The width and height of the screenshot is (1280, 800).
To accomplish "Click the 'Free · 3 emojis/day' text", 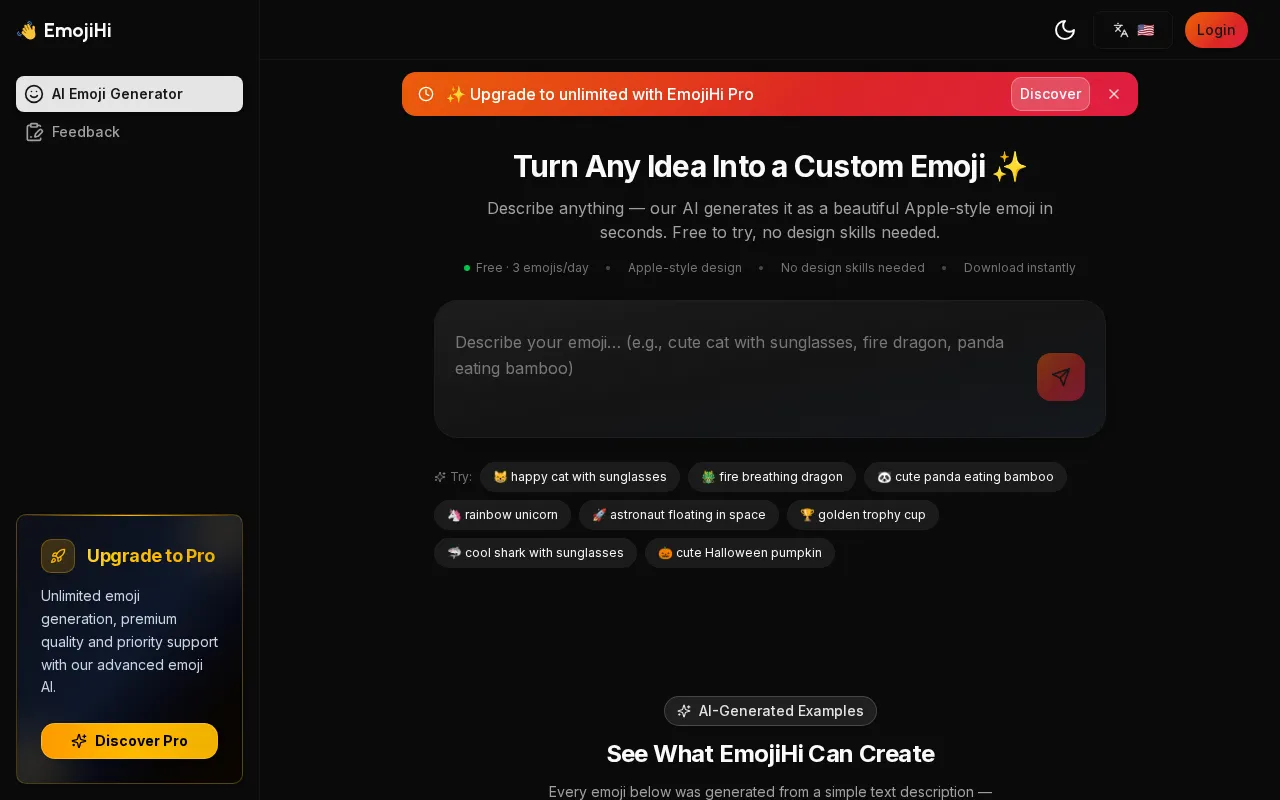I will 532,268.
